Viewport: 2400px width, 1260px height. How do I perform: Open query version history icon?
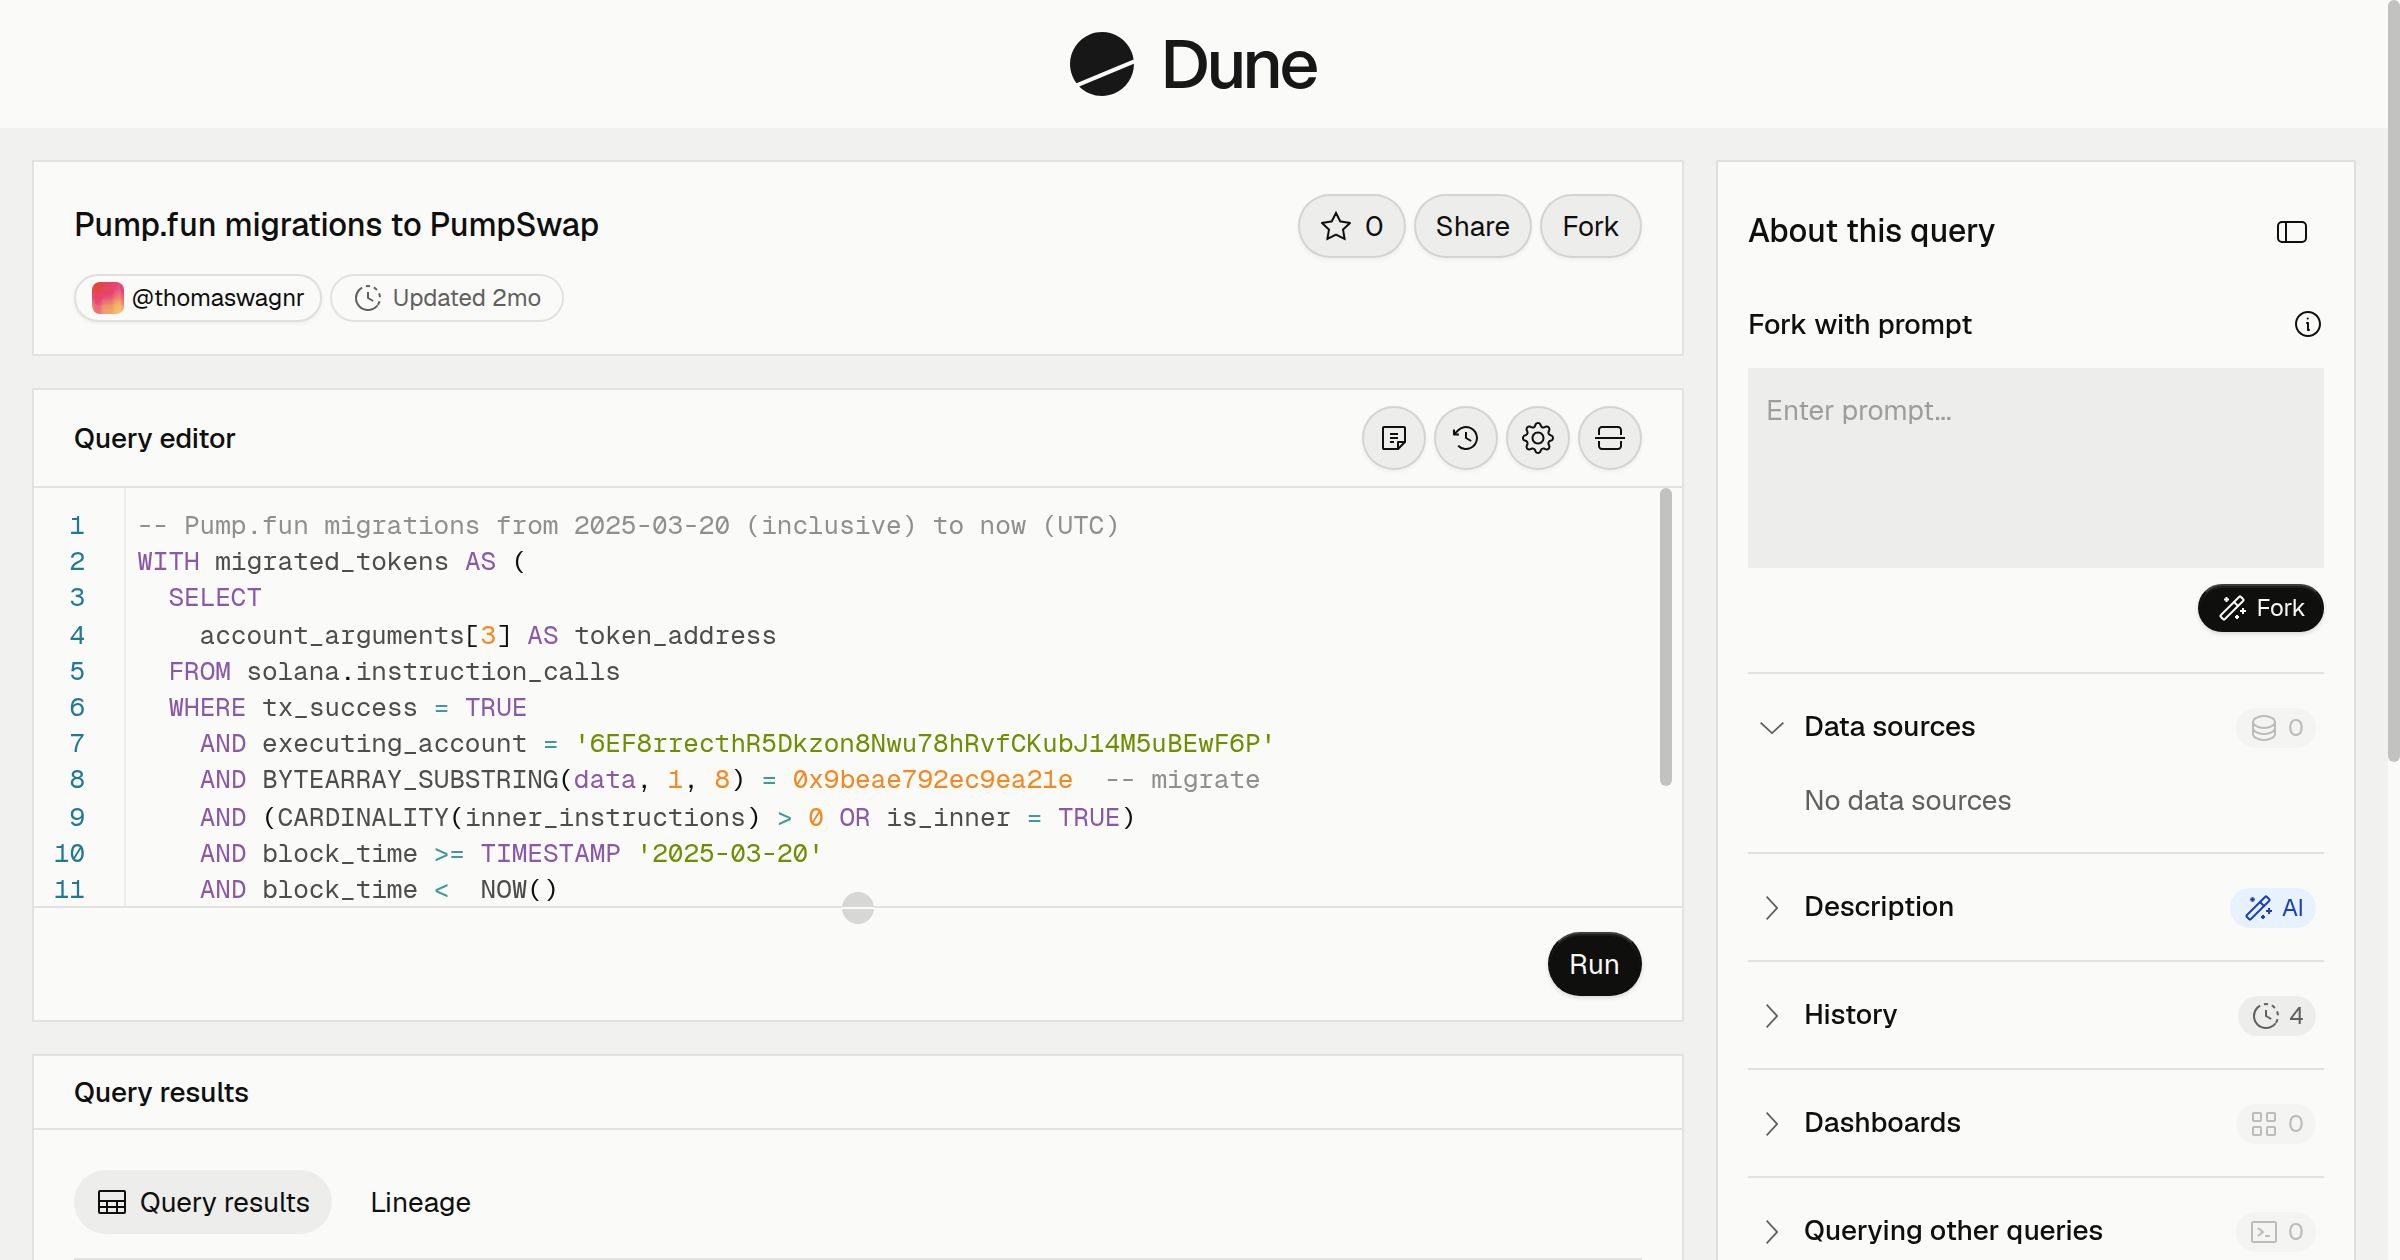[x=1466, y=438]
